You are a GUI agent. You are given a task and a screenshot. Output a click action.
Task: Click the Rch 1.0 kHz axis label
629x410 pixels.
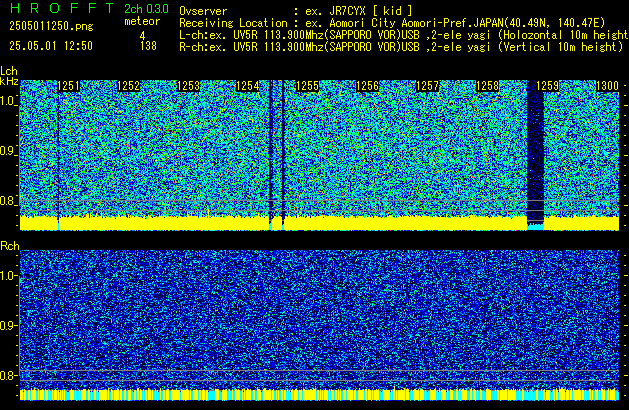point(8,276)
